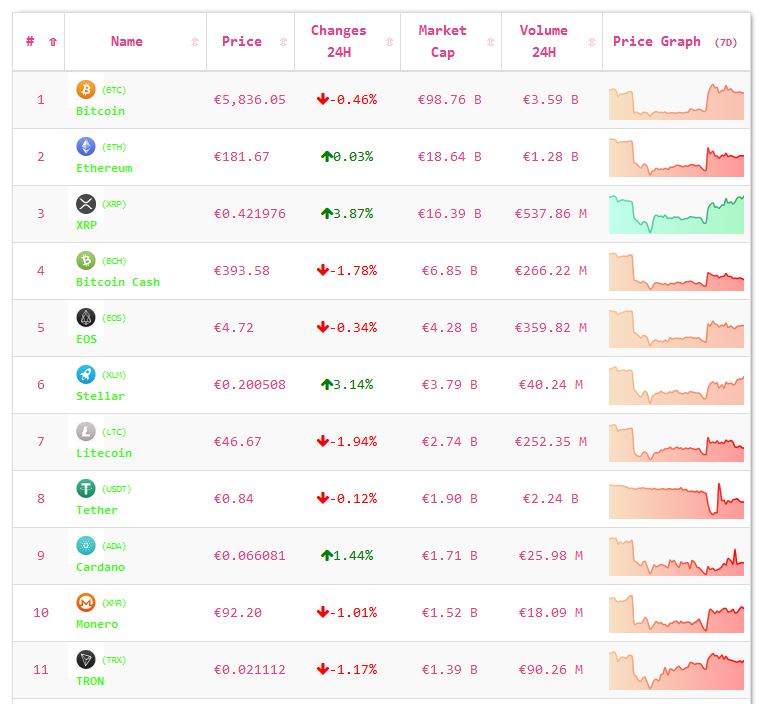This screenshot has height=704, width=766.
Task: Open the Bitcoin name link
Action: (100, 111)
